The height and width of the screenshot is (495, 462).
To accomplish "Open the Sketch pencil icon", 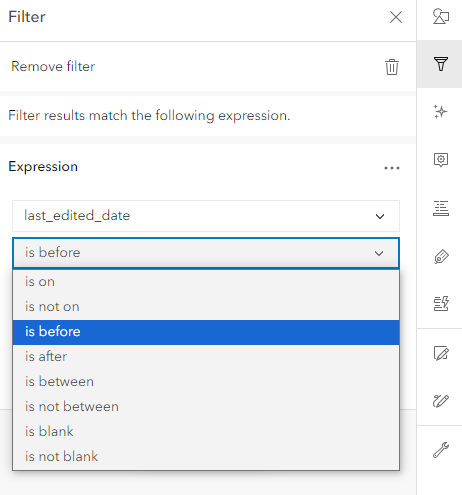I will 441,401.
